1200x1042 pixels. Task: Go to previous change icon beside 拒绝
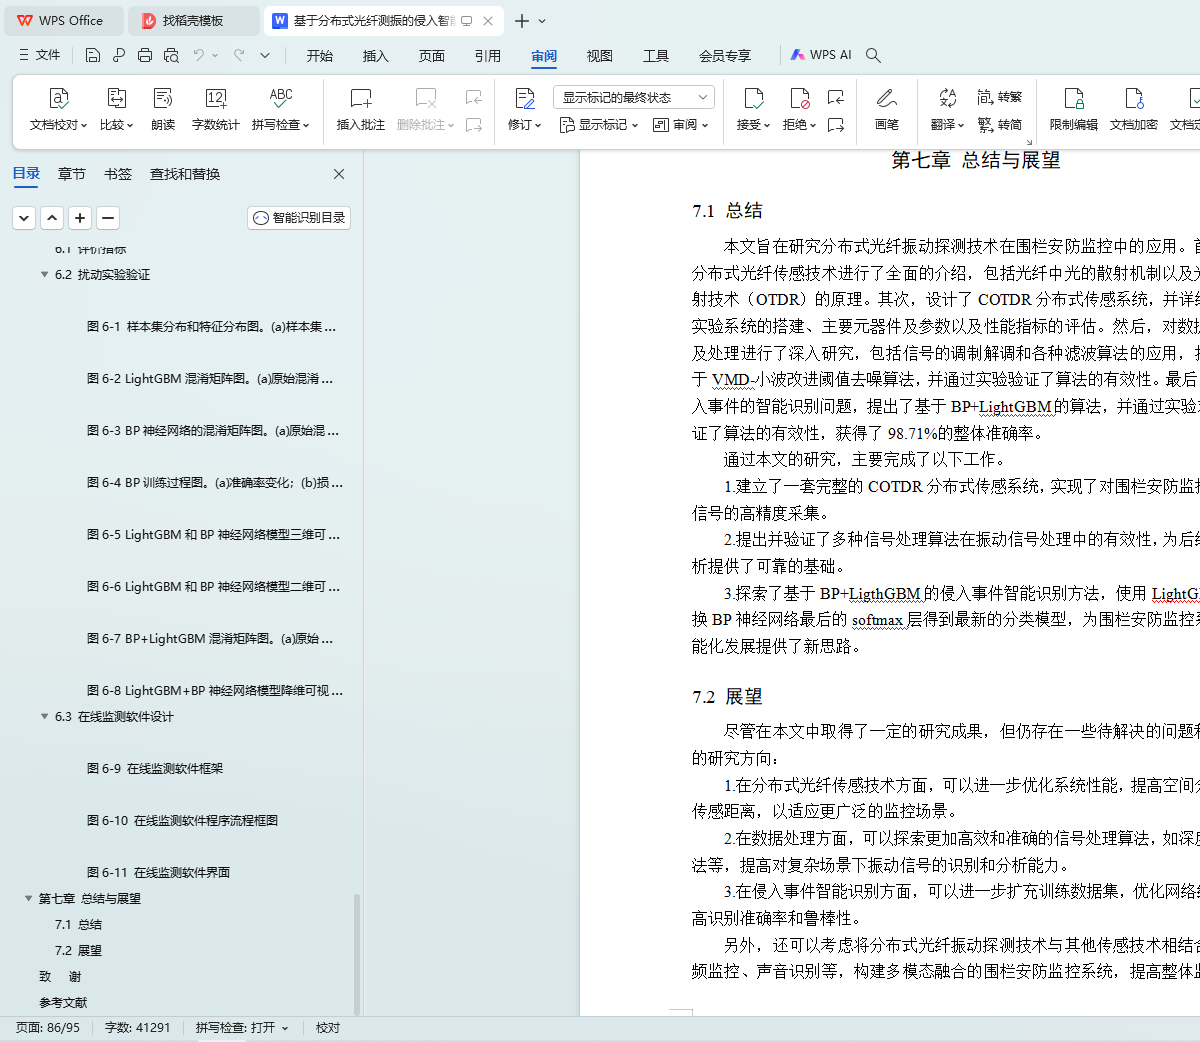click(836, 97)
